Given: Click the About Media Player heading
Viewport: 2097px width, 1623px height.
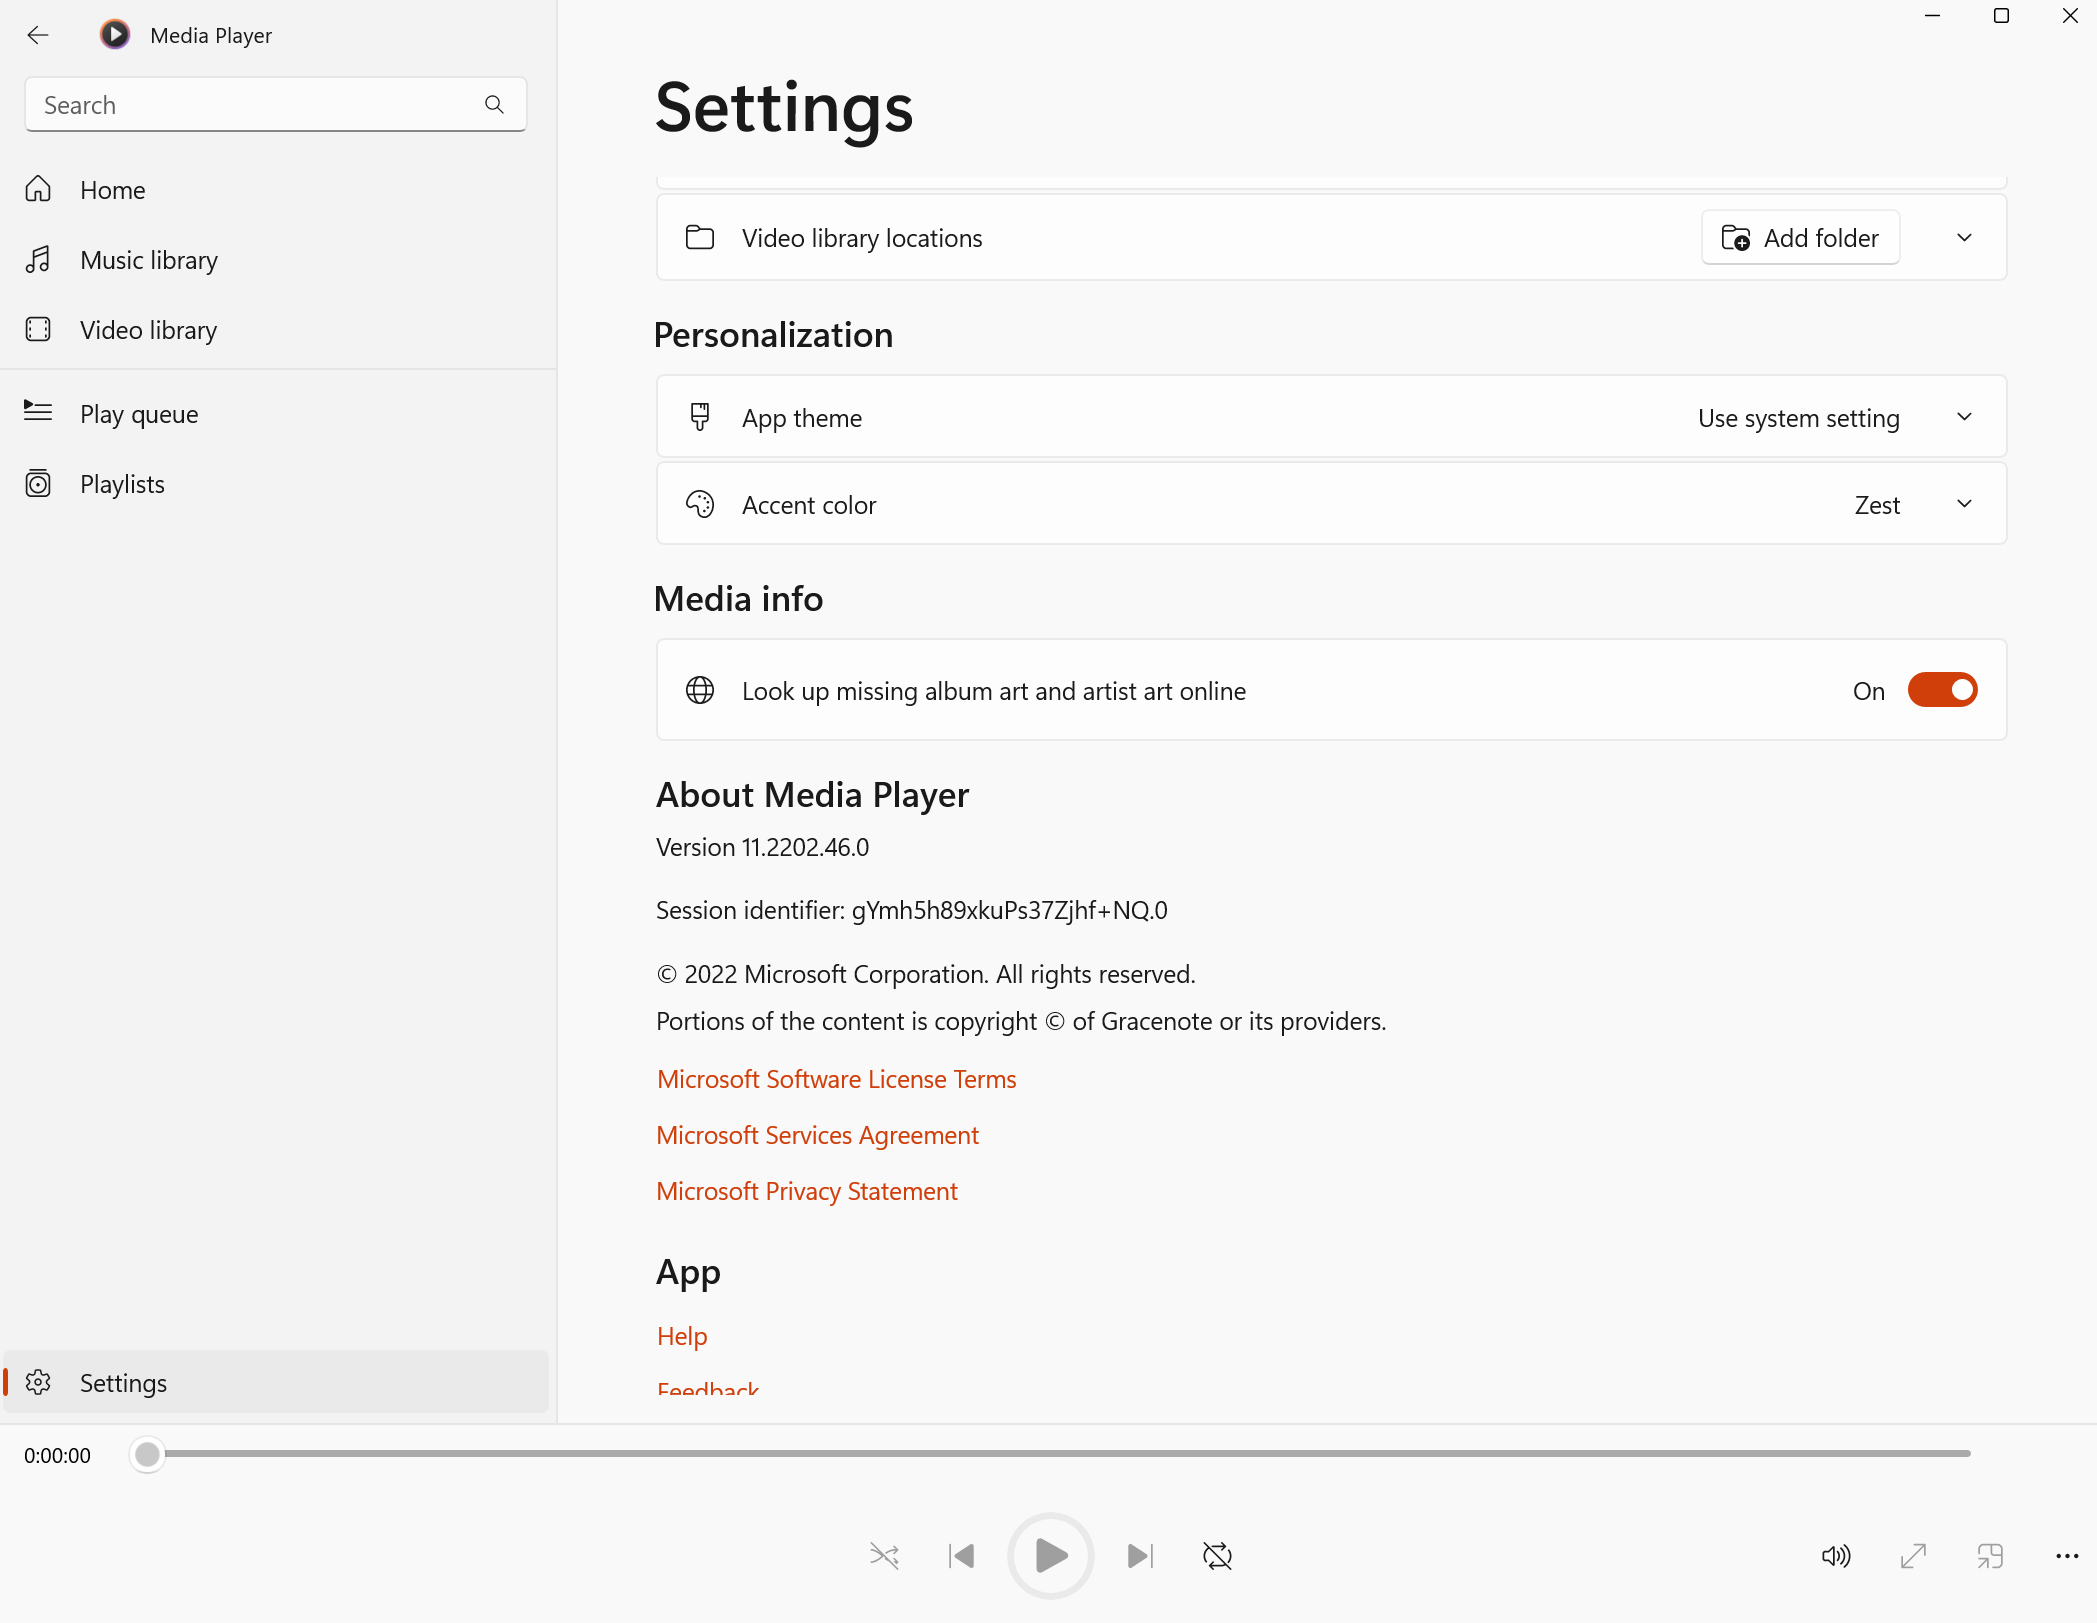Looking at the screenshot, I should 812,795.
